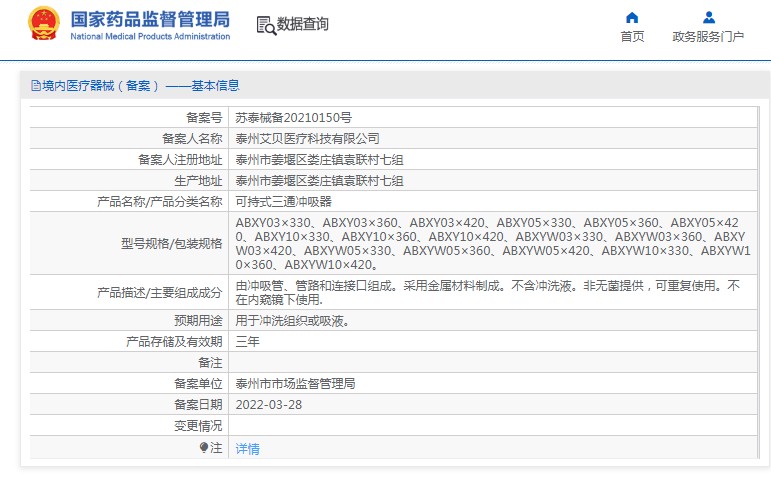Click label 备案单位
This screenshot has width=771, height=477.
[198, 384]
